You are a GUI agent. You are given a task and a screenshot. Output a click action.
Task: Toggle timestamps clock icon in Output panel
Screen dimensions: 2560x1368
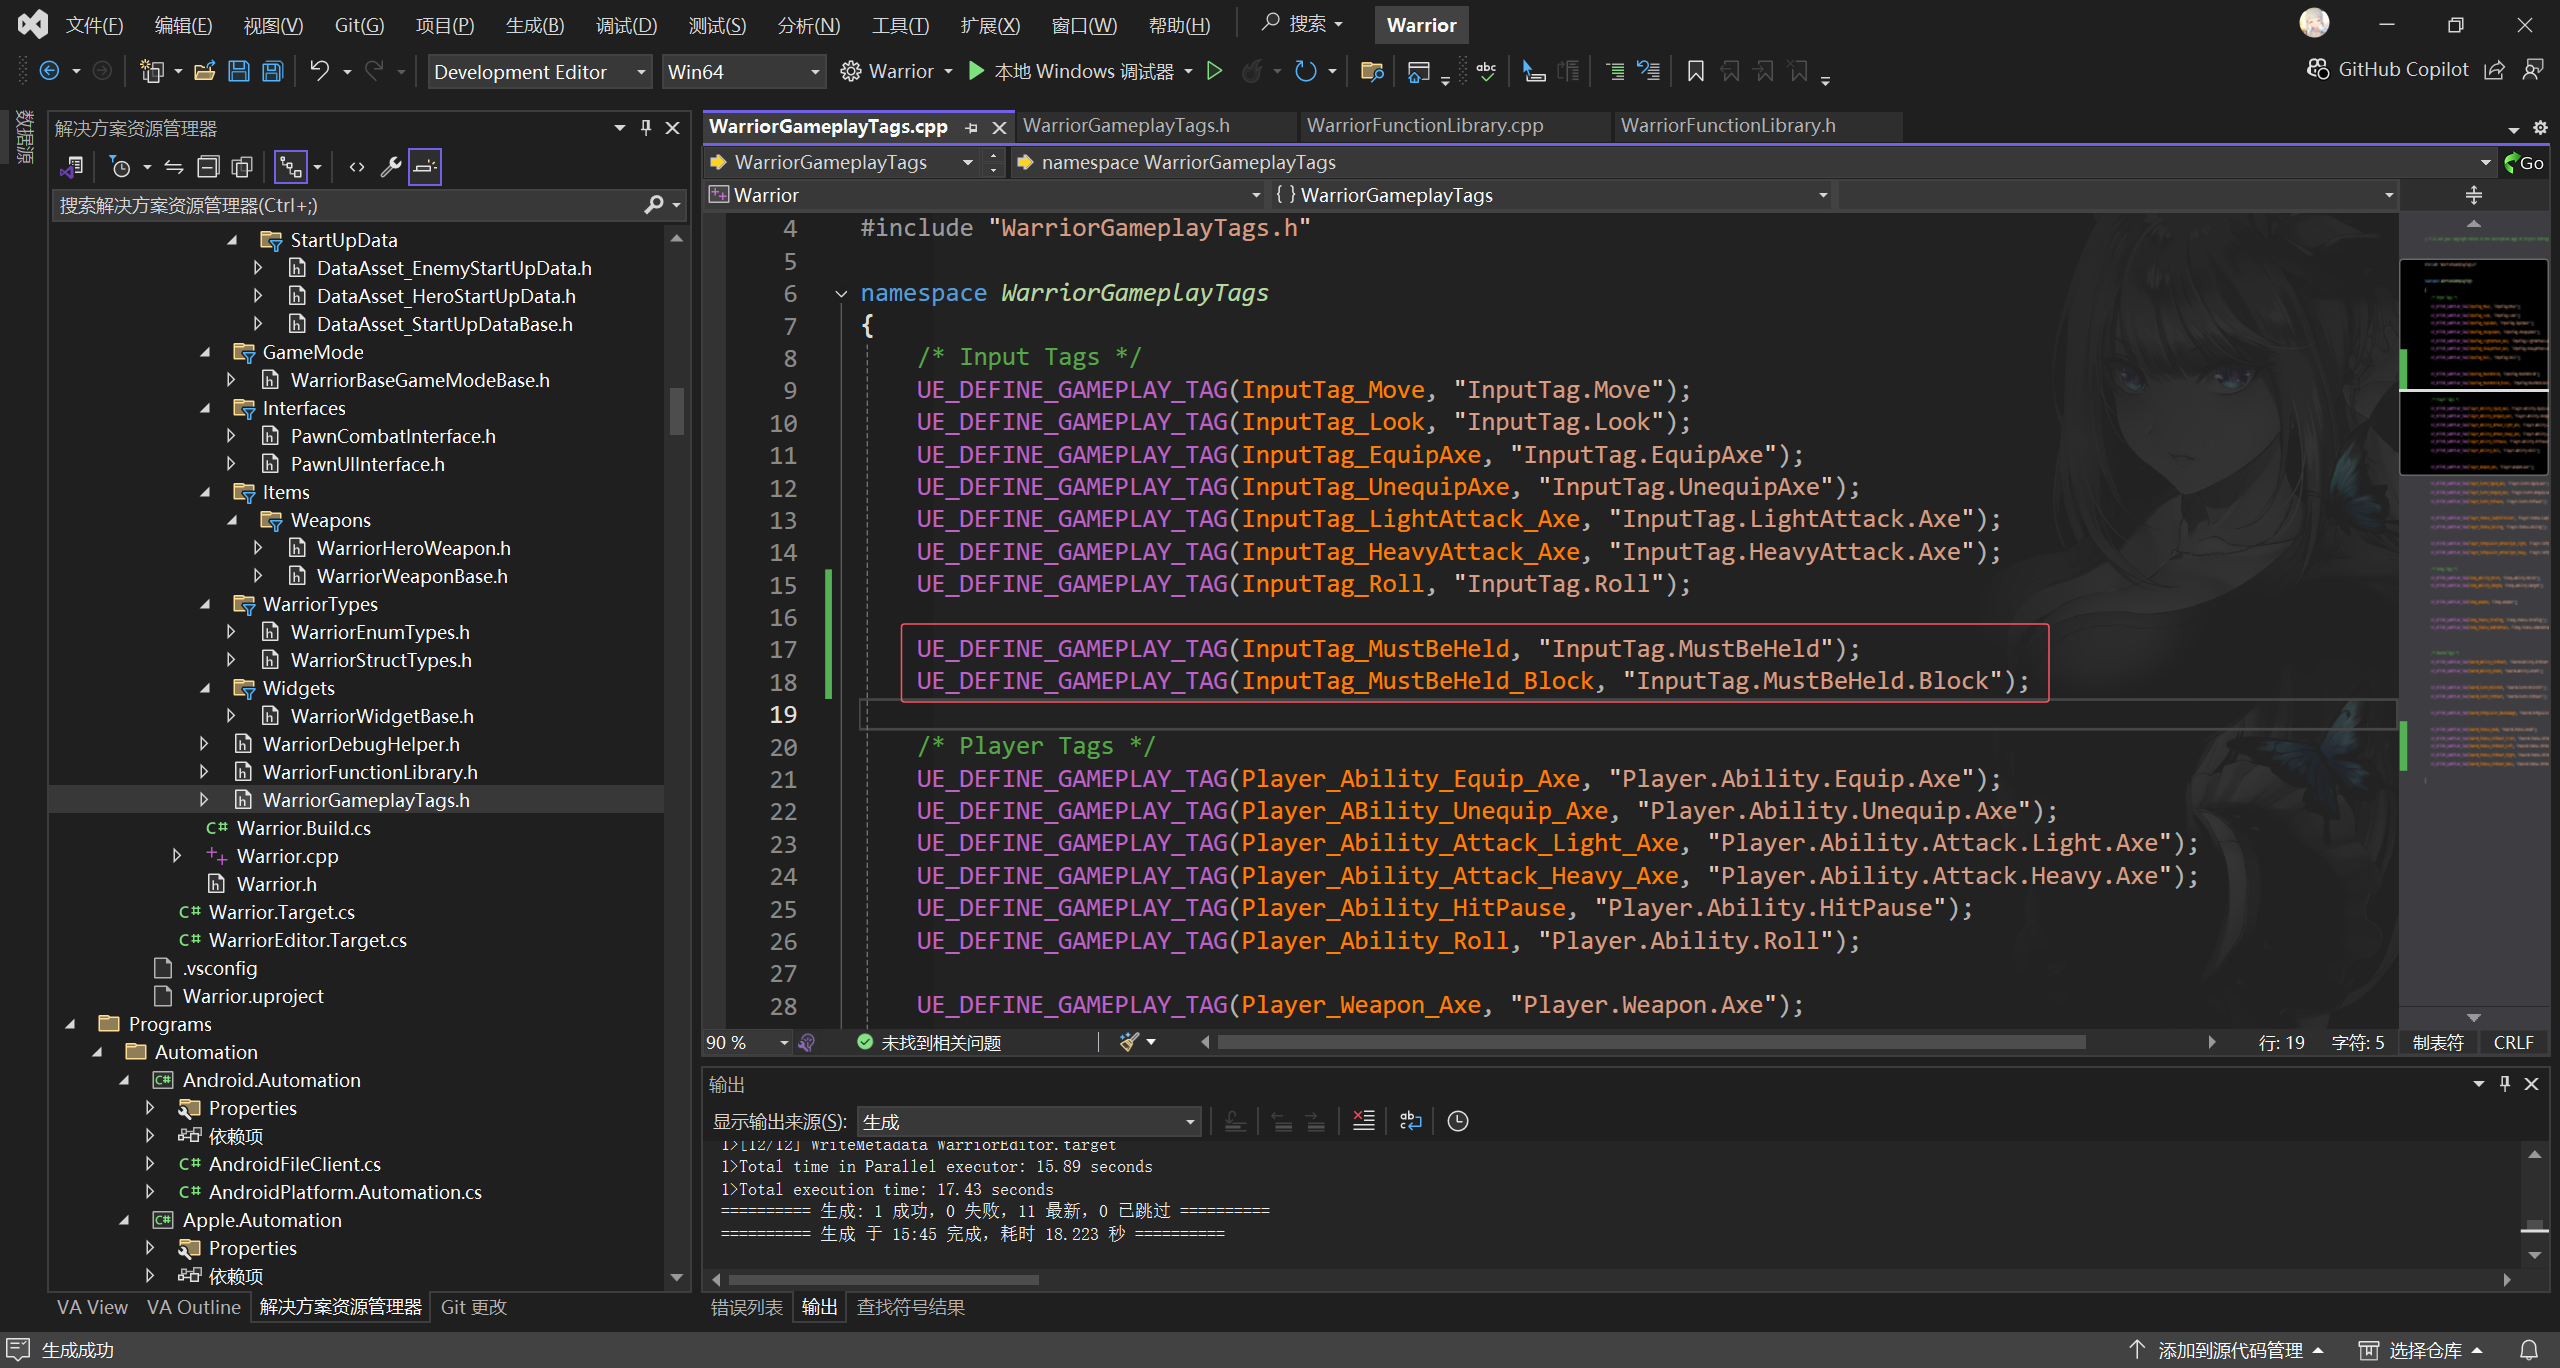click(1458, 1121)
